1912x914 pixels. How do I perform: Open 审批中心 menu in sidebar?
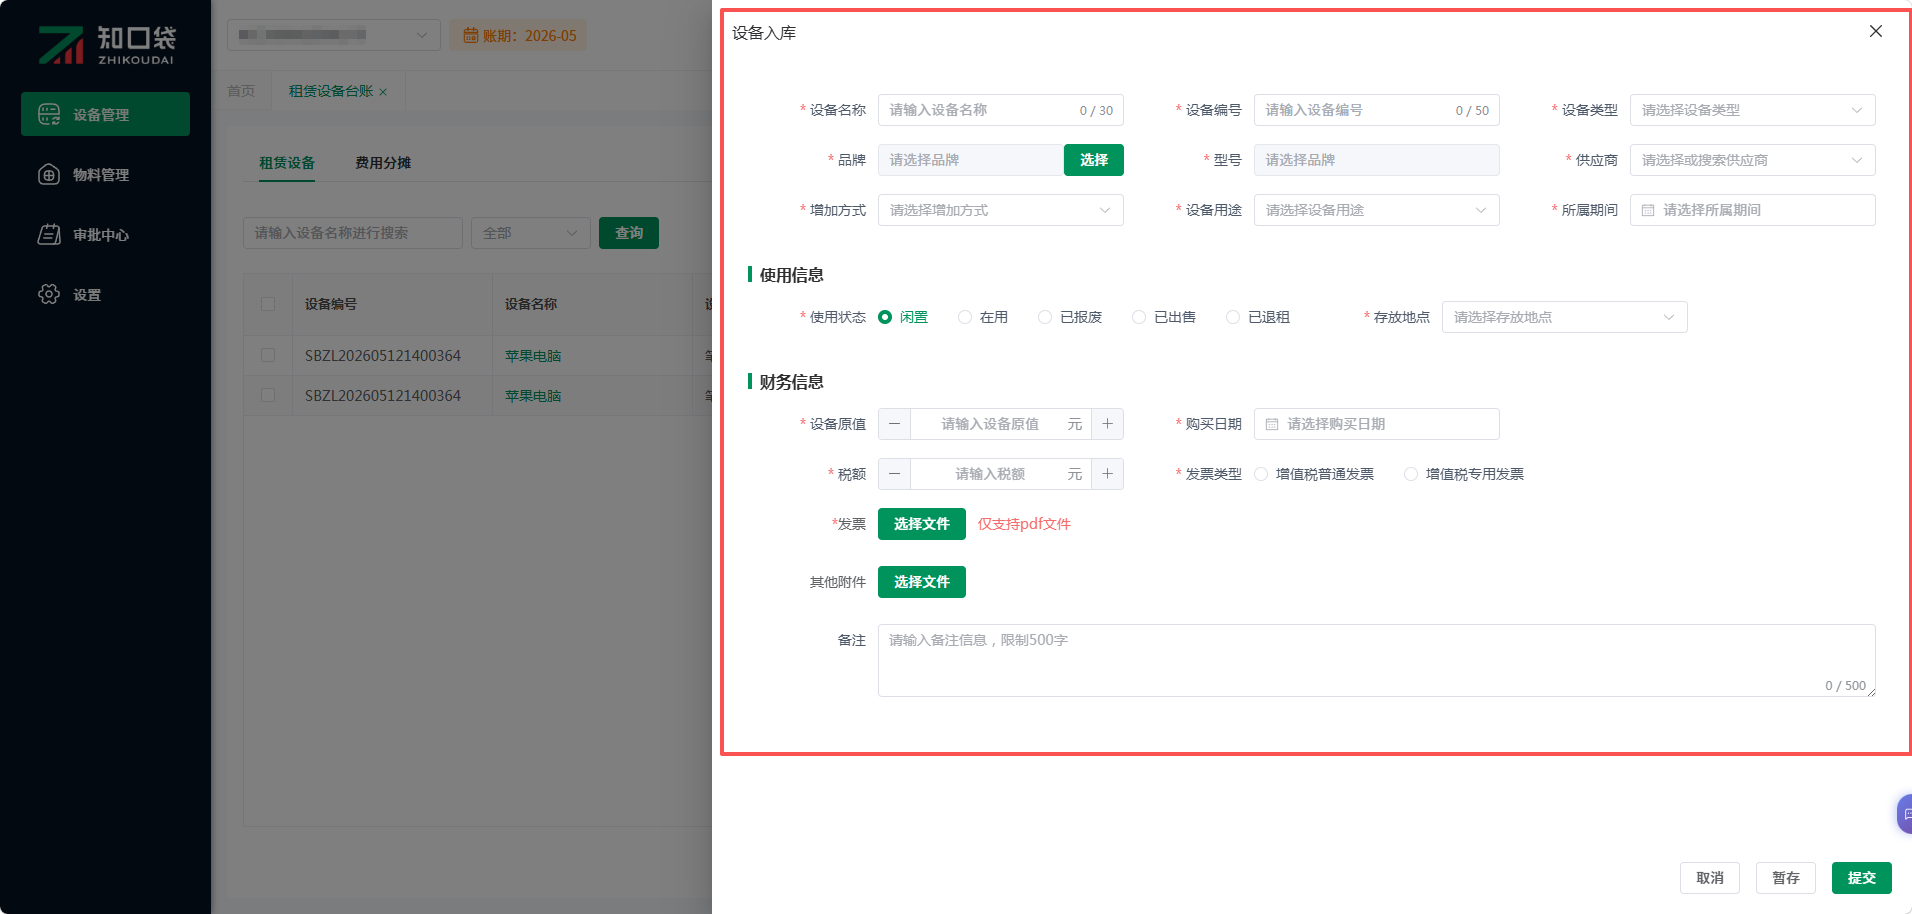(105, 234)
